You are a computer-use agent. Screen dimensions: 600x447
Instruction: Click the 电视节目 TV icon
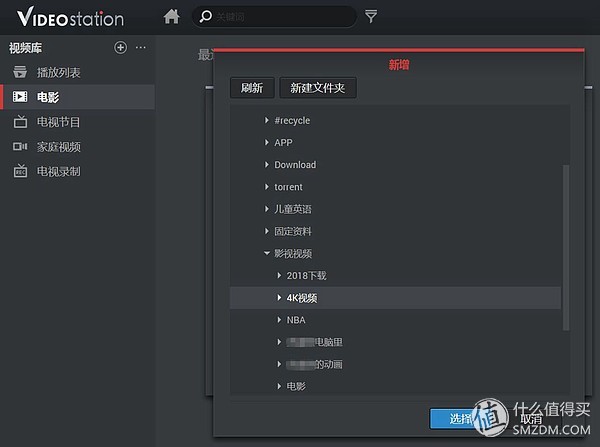(x=20, y=122)
